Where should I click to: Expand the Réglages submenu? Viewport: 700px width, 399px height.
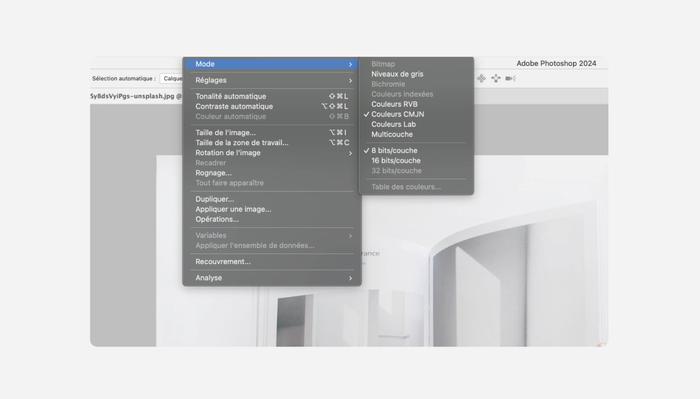(271, 80)
